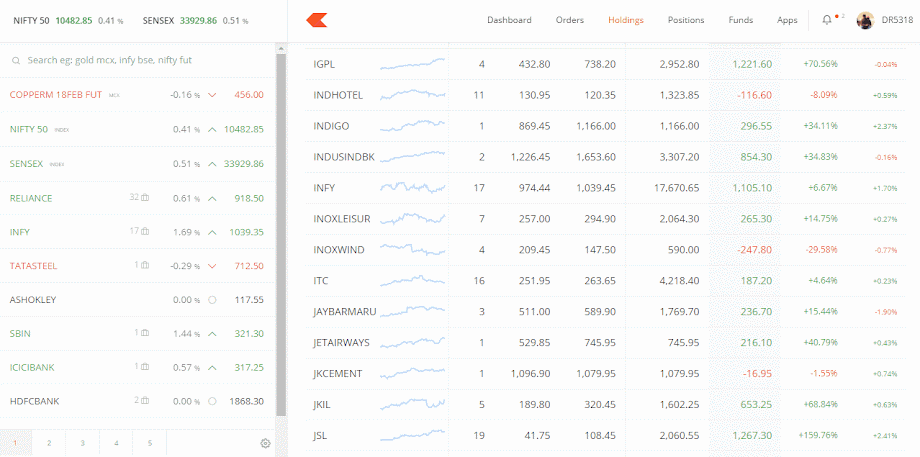Click the INFY holdings briefcase icon in watchlist
The height and width of the screenshot is (457, 920).
[x=145, y=232]
